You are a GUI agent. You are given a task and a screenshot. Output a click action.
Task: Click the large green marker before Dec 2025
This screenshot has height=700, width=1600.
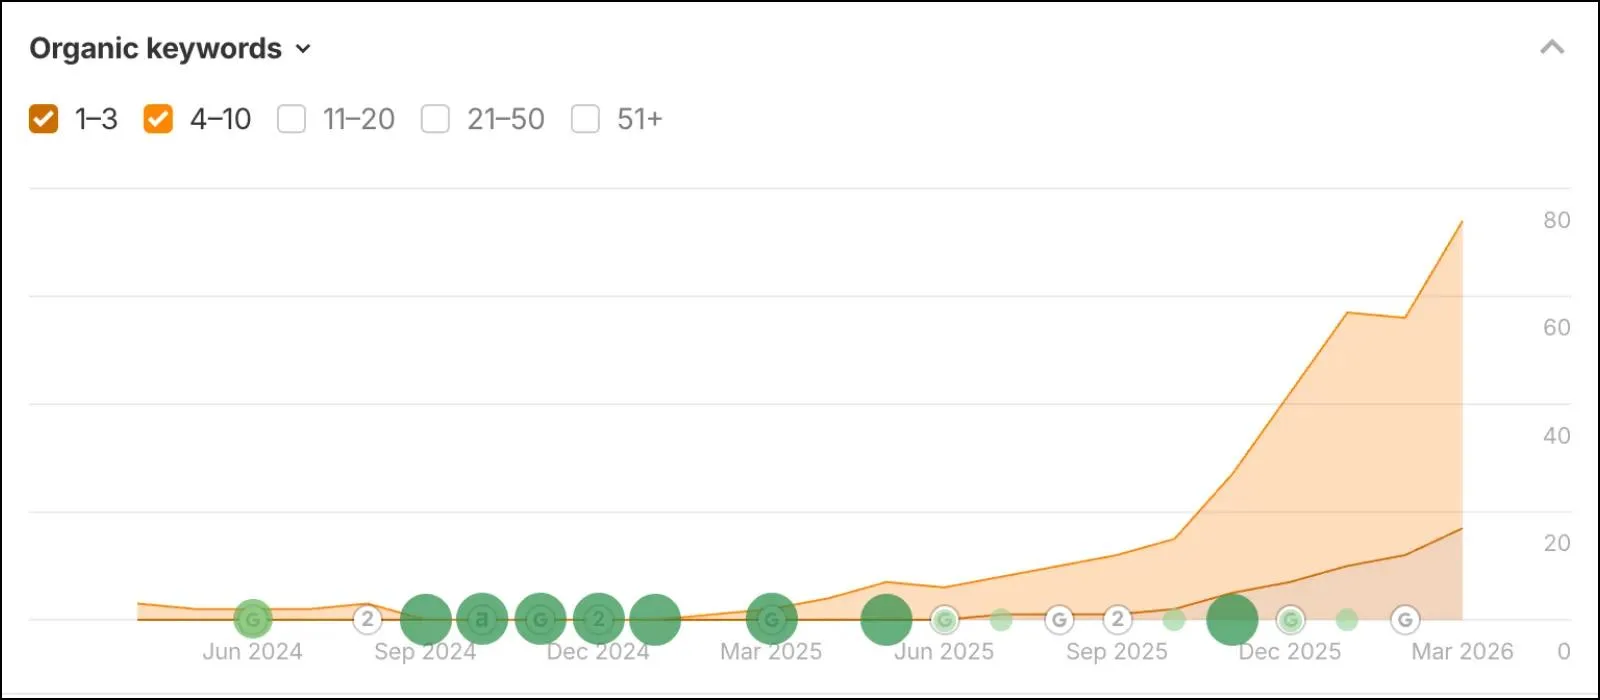1232,619
